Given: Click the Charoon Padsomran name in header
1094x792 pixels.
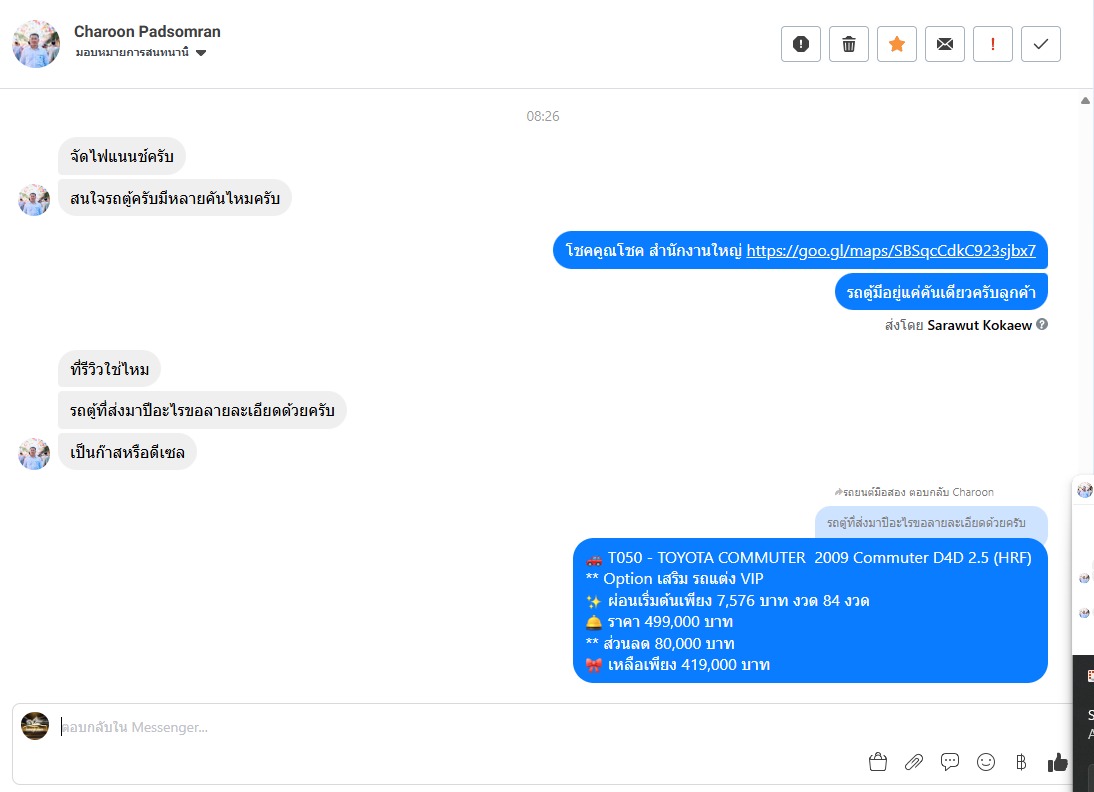Looking at the screenshot, I should pos(147,31).
